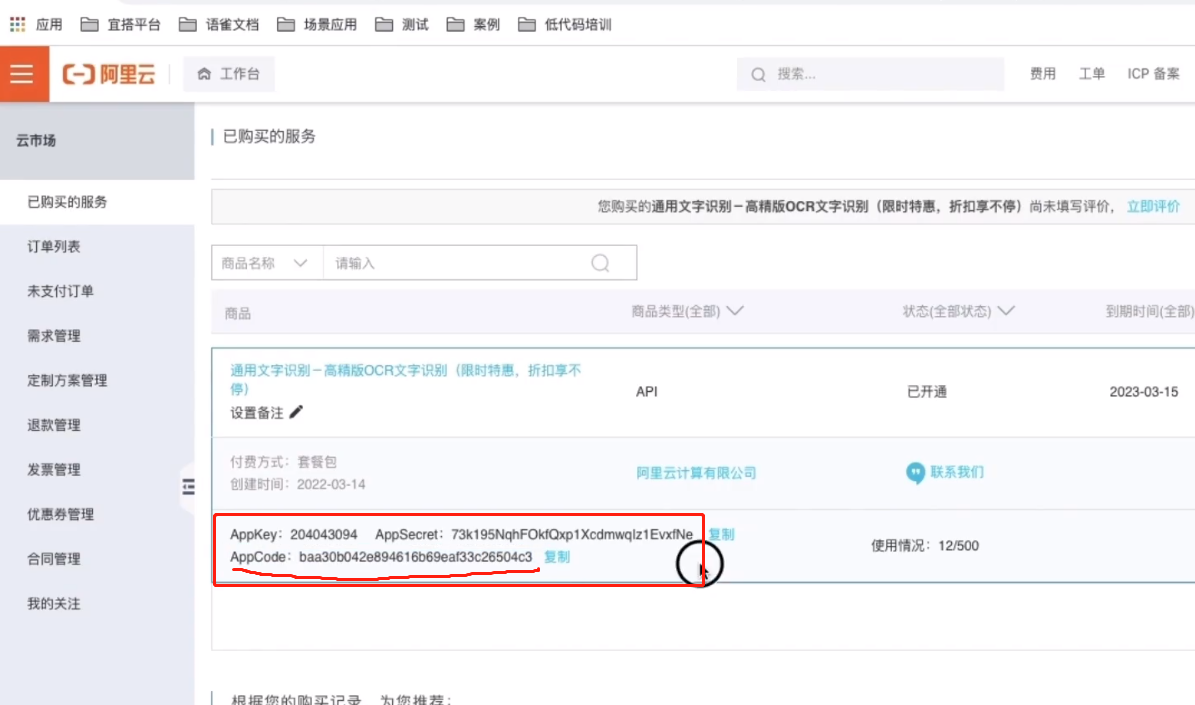The height and width of the screenshot is (705, 1195).
Task: Click the AppSecret value 73k195NqhFOkfQxp1XcdmwqIz1EvxfNe
Action: (572, 534)
